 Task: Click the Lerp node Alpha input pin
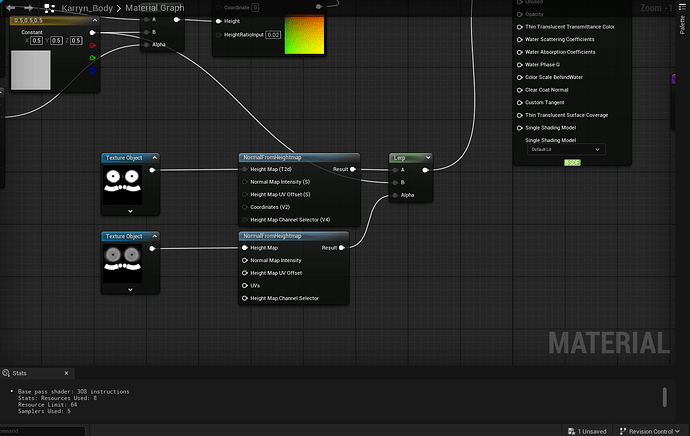[x=395, y=195]
